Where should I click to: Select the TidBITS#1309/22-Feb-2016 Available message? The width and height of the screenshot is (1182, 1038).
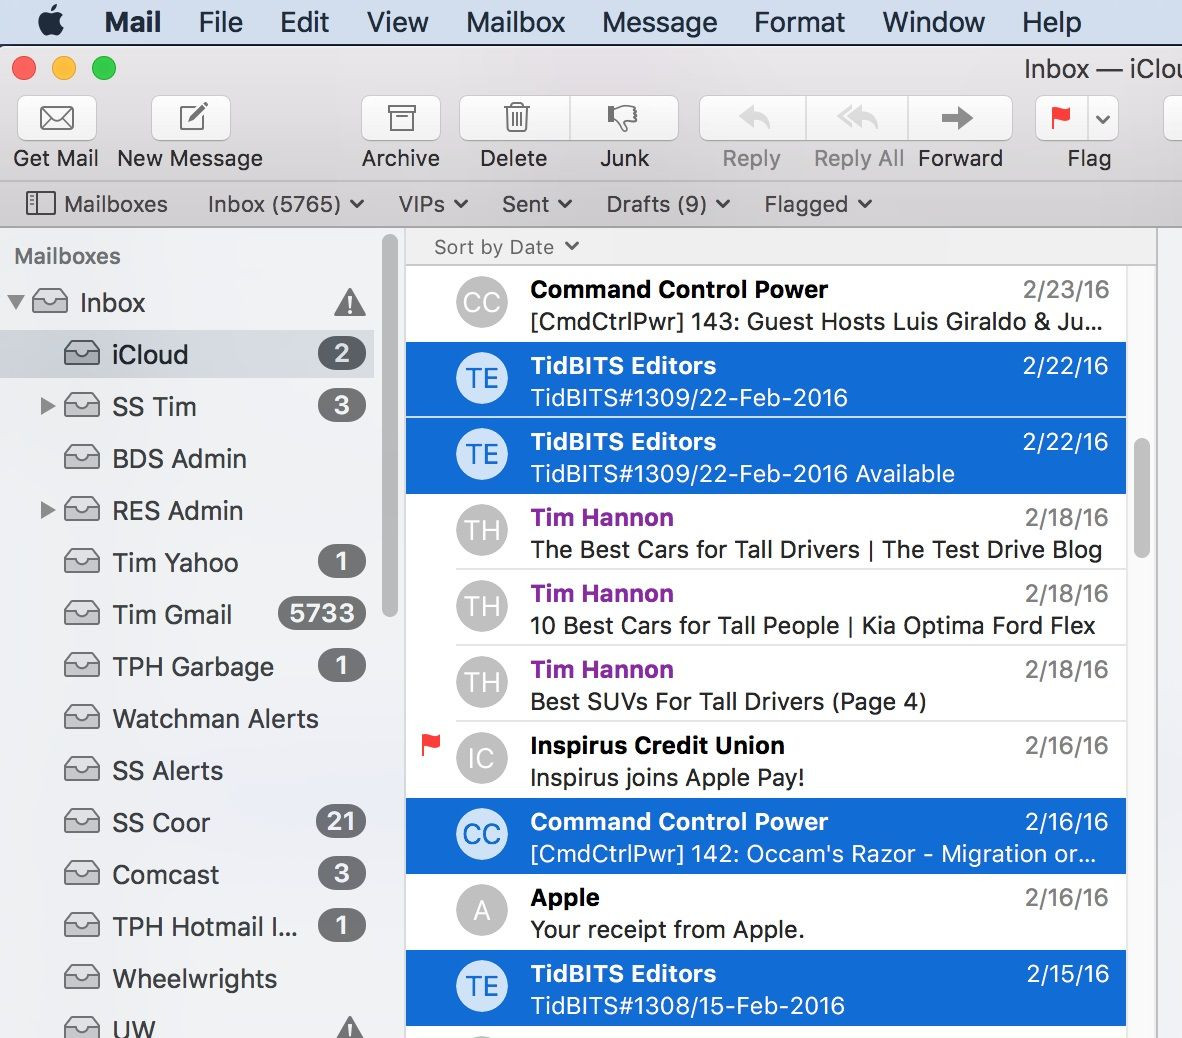pyautogui.click(x=766, y=456)
